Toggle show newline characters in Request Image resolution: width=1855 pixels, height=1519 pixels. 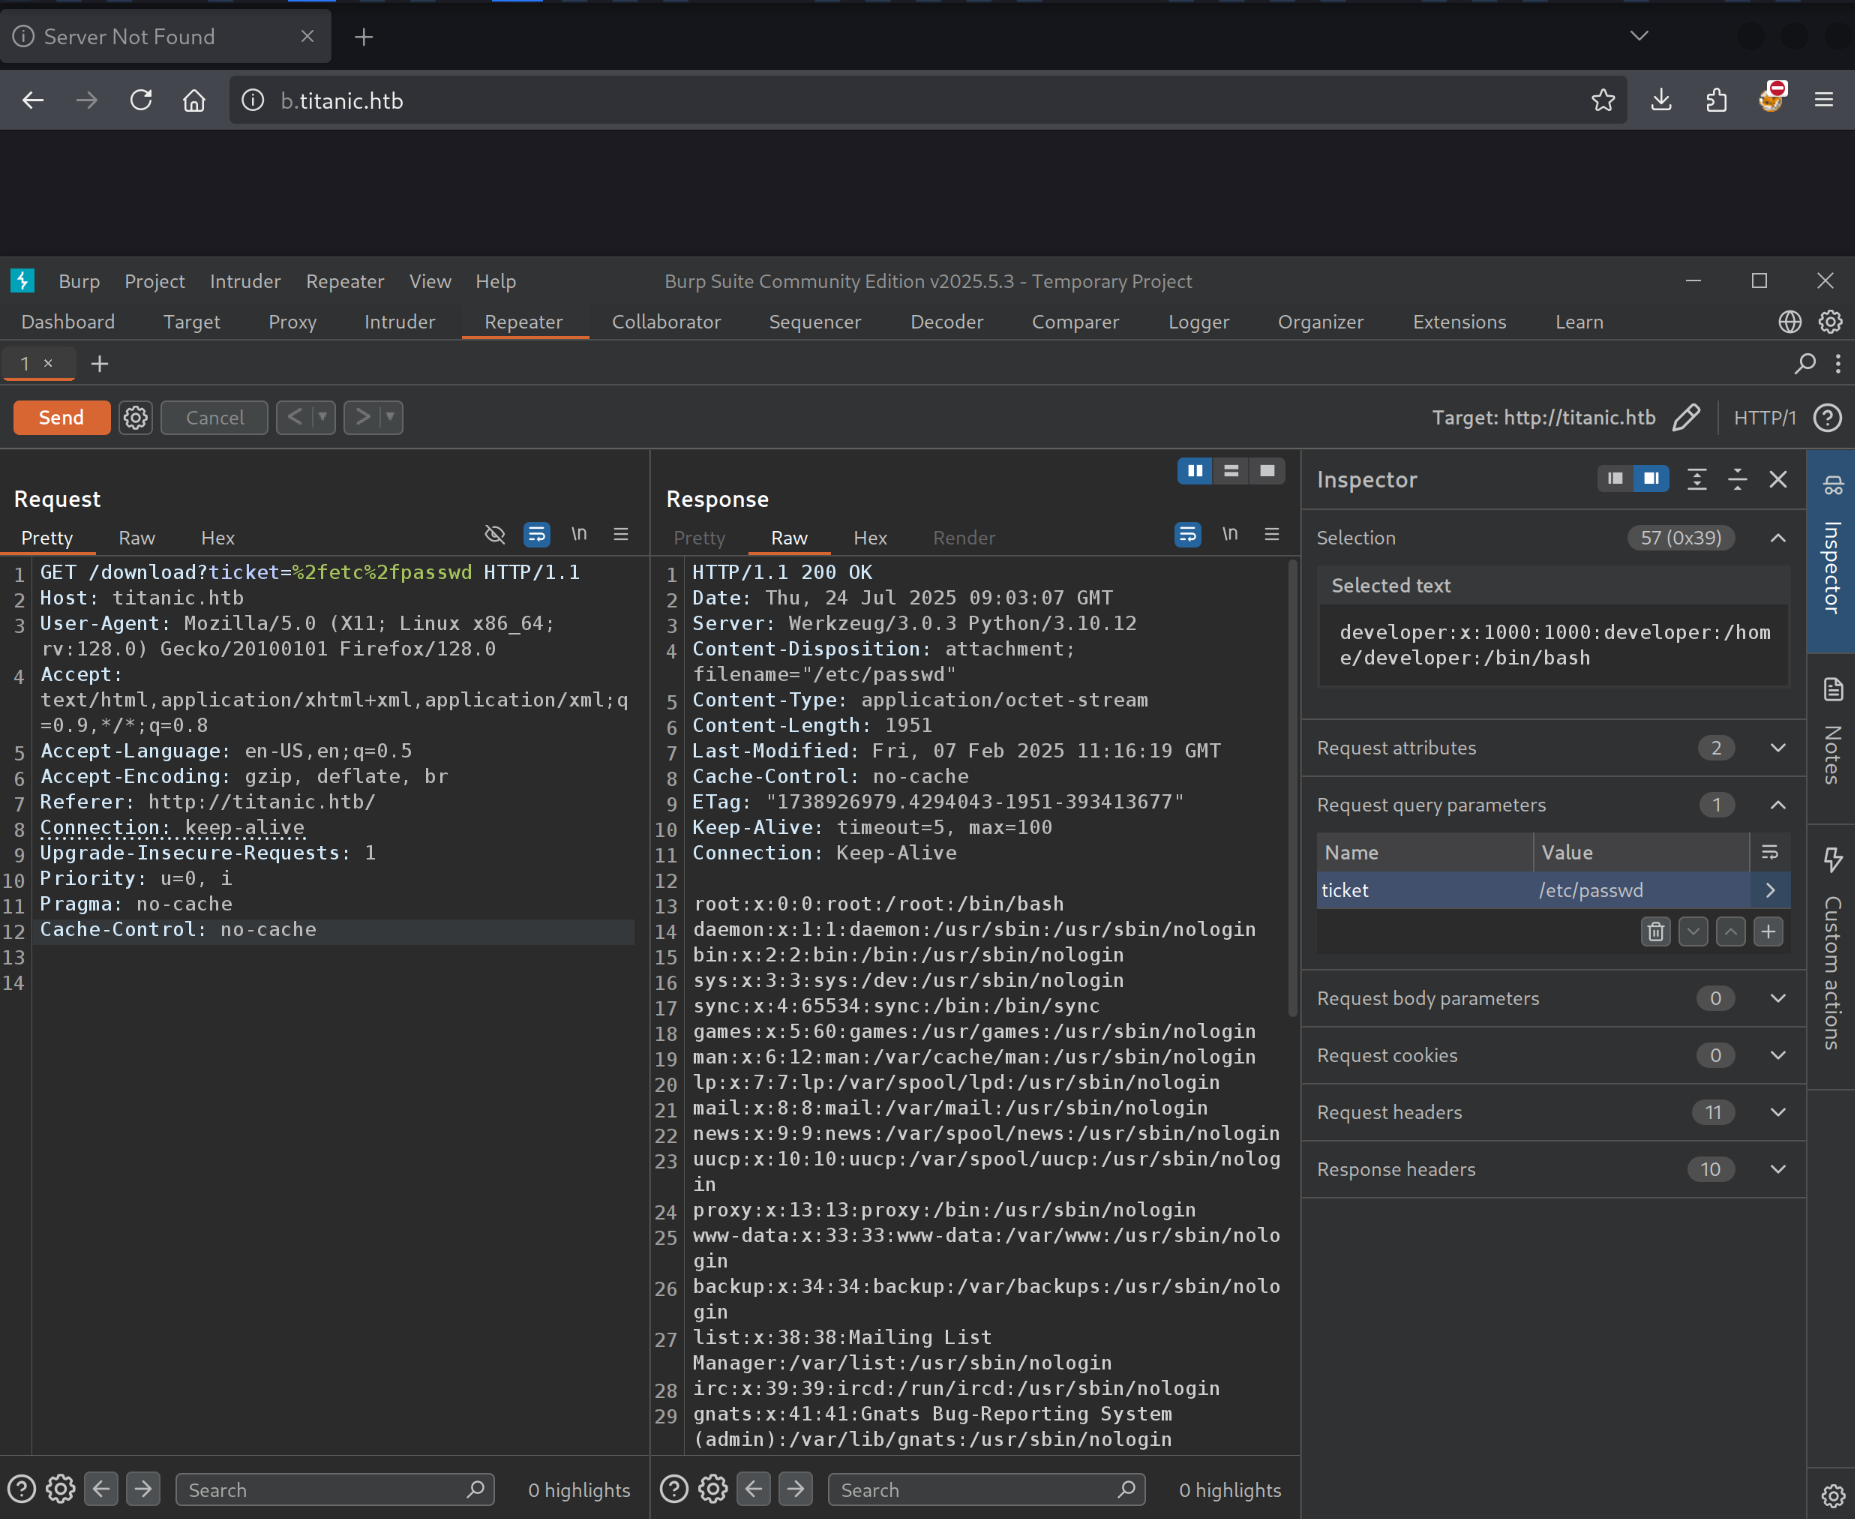pos(579,534)
